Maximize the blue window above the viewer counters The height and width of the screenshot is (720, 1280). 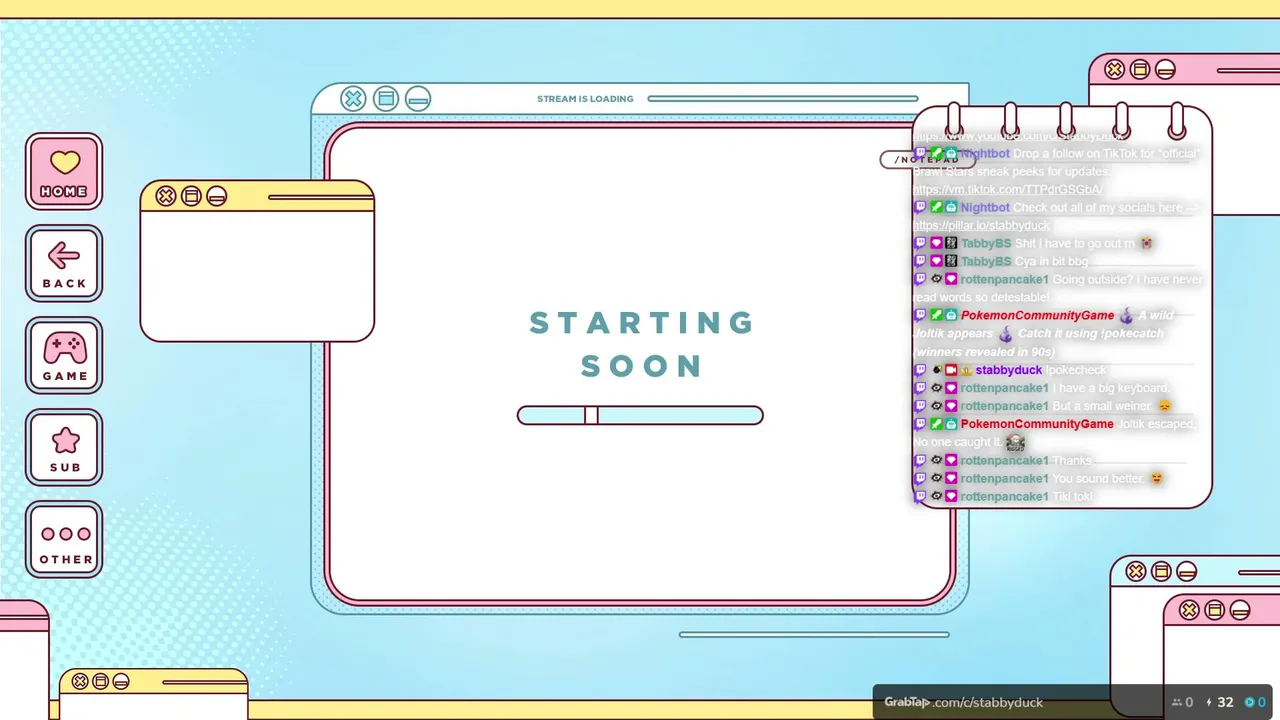point(1161,572)
